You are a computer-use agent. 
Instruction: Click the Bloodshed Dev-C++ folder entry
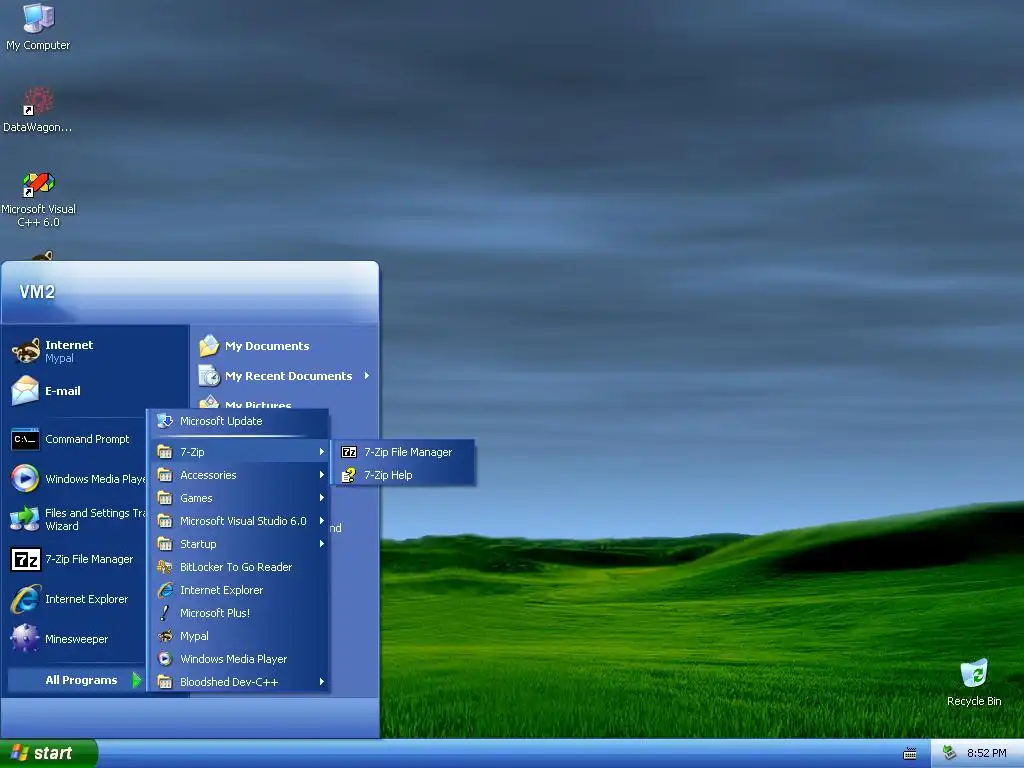[x=240, y=681]
